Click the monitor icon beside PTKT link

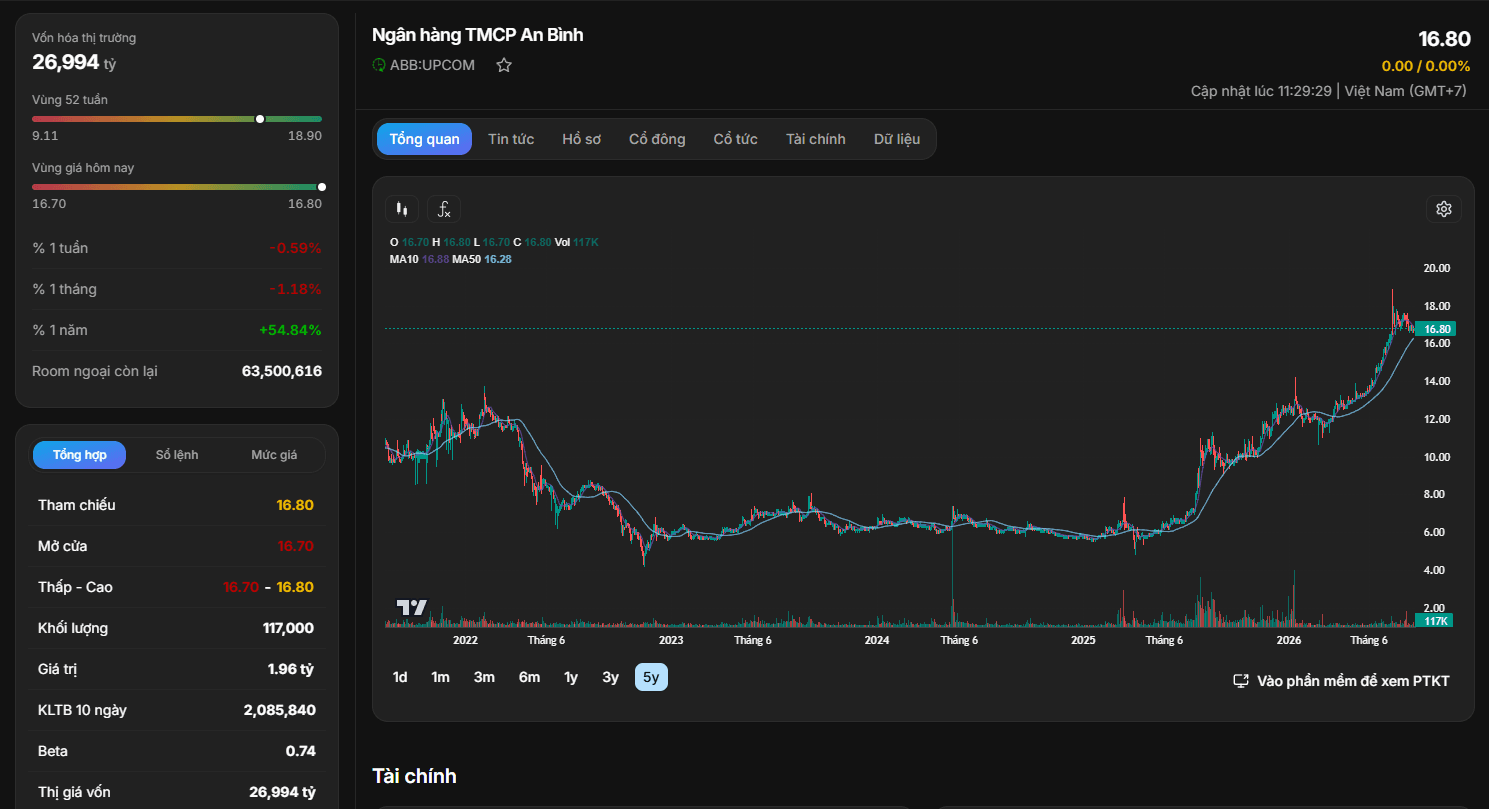(x=1241, y=681)
